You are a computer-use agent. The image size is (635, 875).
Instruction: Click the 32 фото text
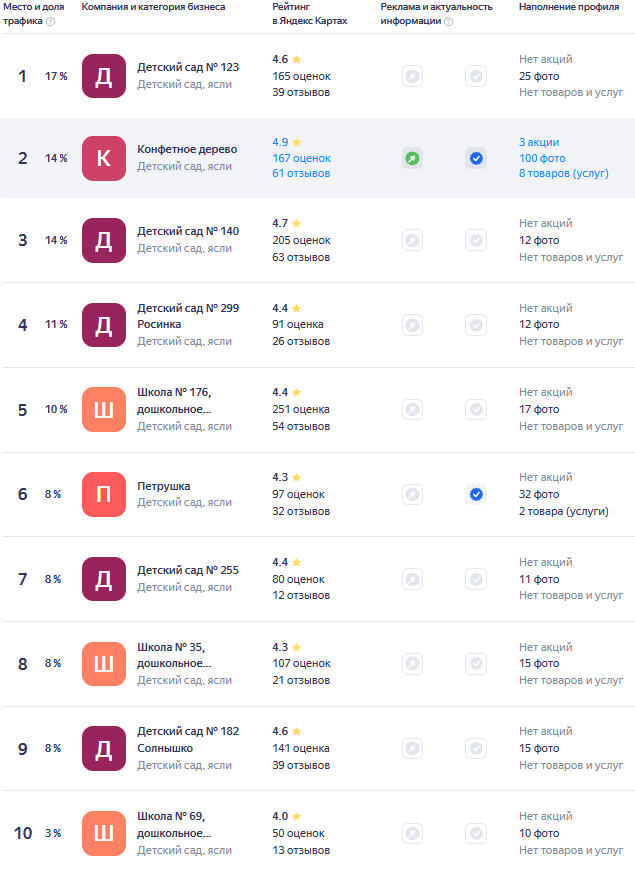point(539,494)
